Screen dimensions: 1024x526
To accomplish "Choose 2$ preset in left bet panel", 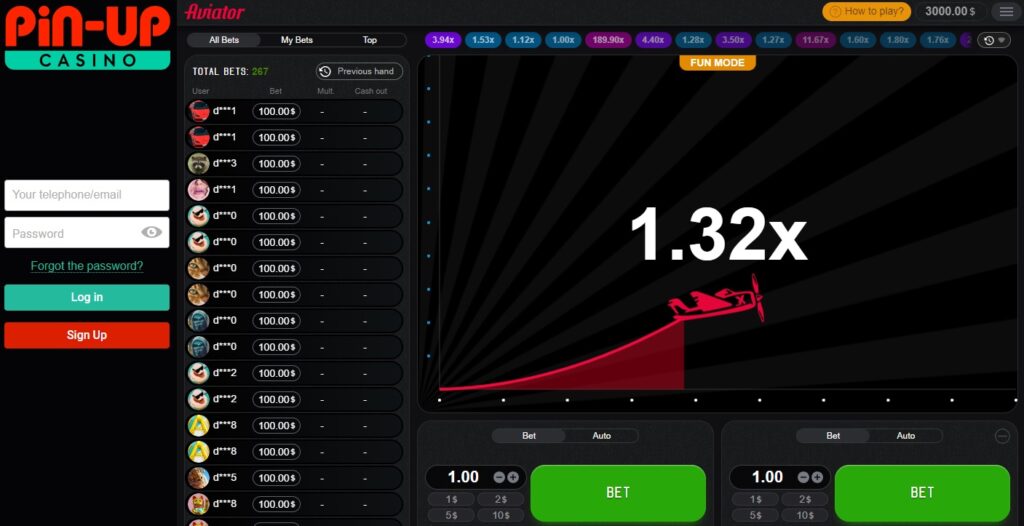I will (x=500, y=500).
